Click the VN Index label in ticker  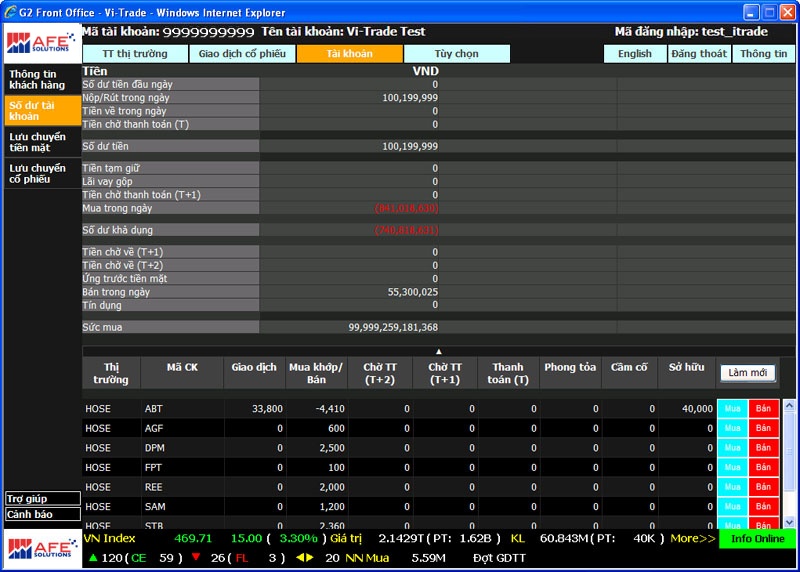(x=109, y=538)
